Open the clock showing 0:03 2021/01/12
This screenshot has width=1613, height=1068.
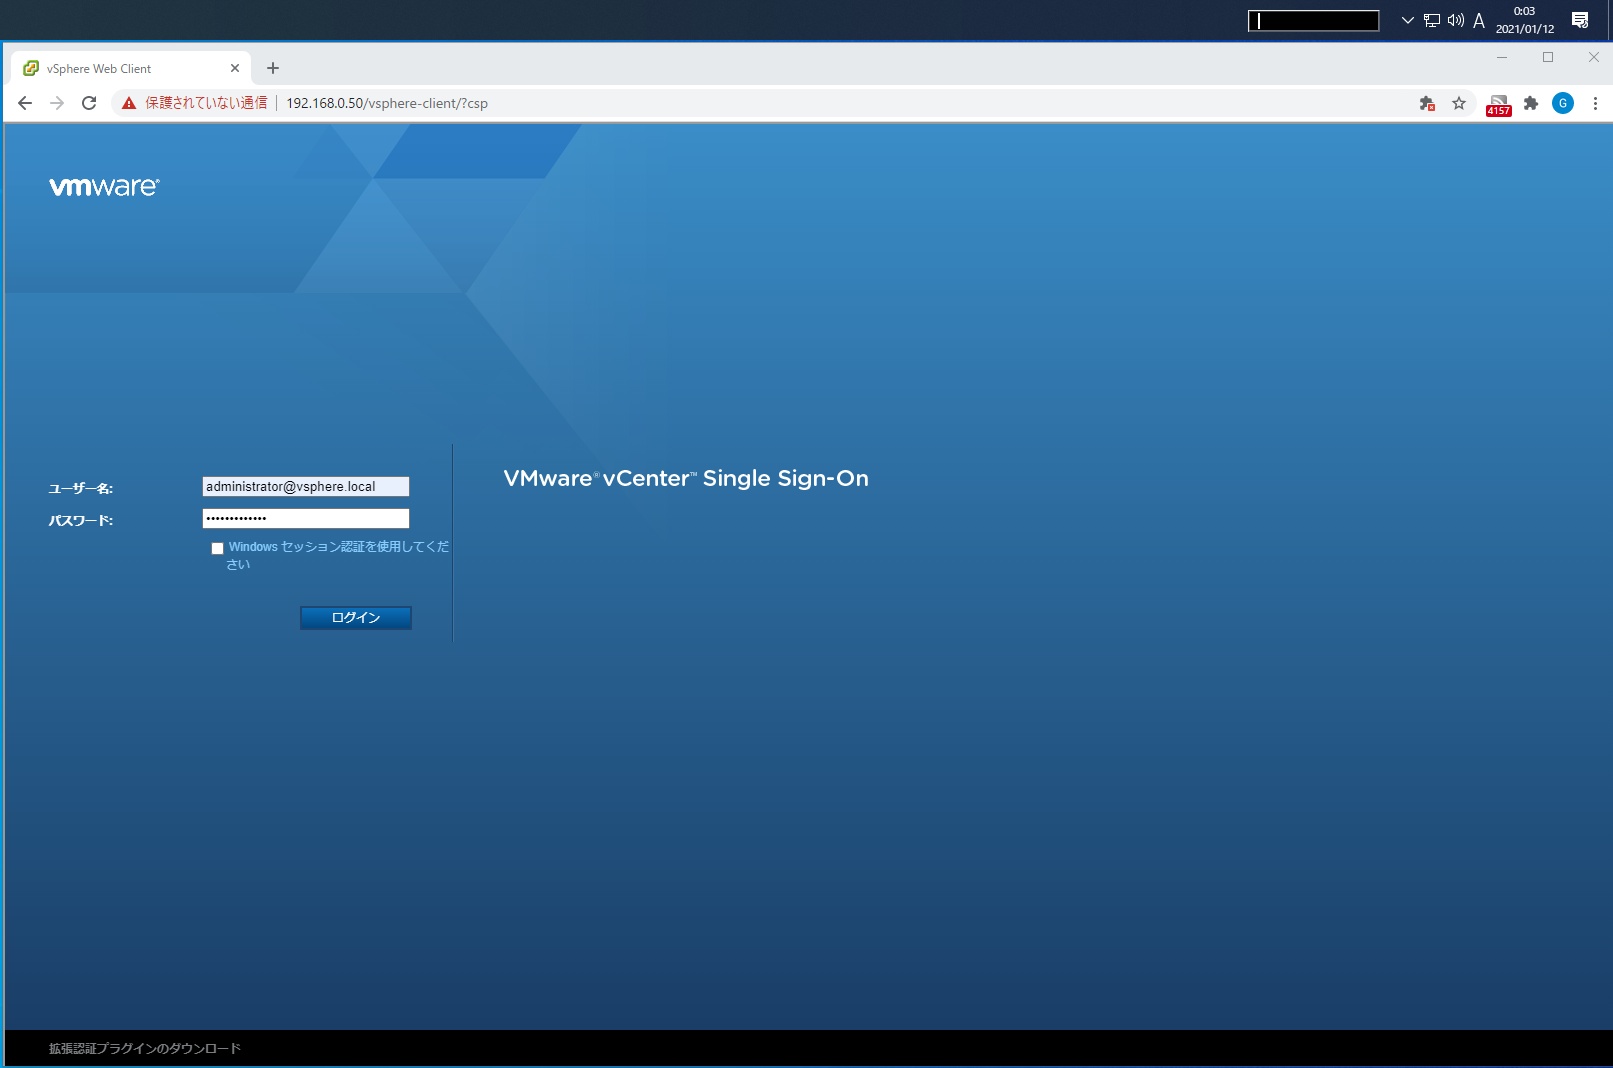(1525, 20)
